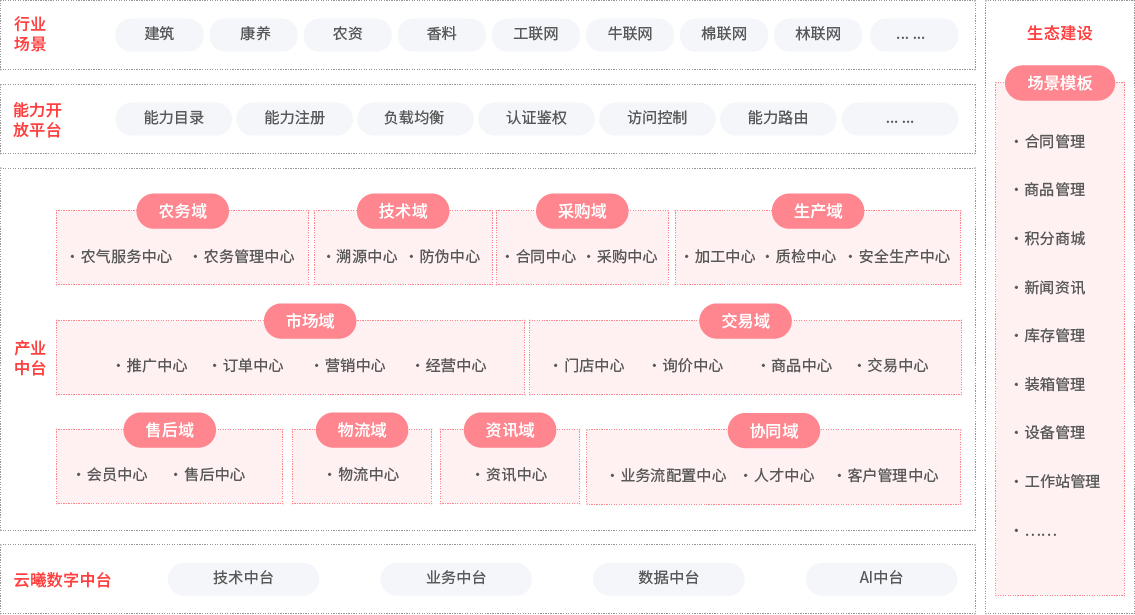Click the 能力路由 pill
Screen dimensions: 1135x615
click(778, 118)
